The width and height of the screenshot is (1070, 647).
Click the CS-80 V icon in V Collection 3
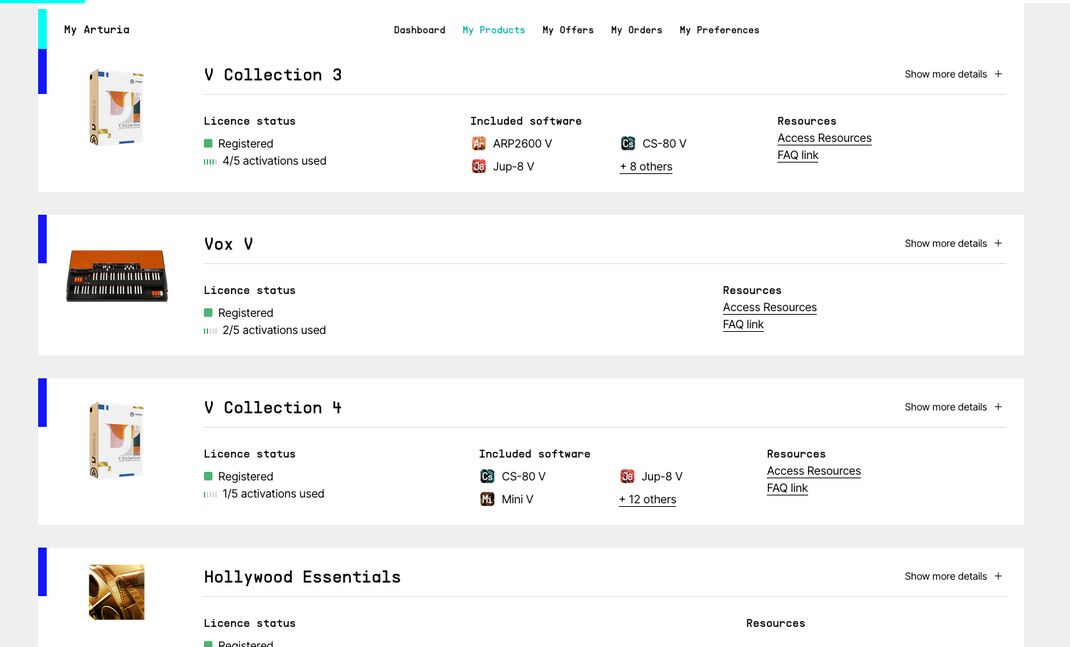click(628, 144)
